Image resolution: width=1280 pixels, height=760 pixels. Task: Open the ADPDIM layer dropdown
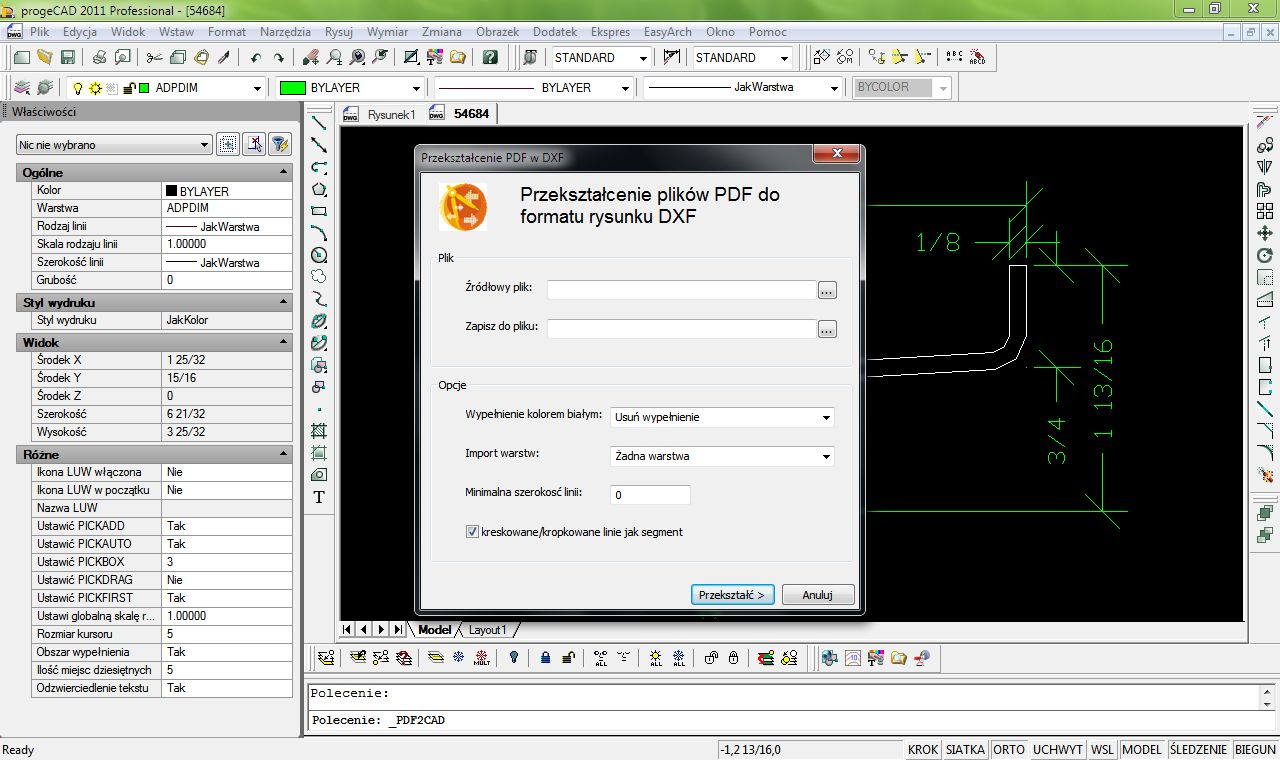pyautogui.click(x=258, y=88)
